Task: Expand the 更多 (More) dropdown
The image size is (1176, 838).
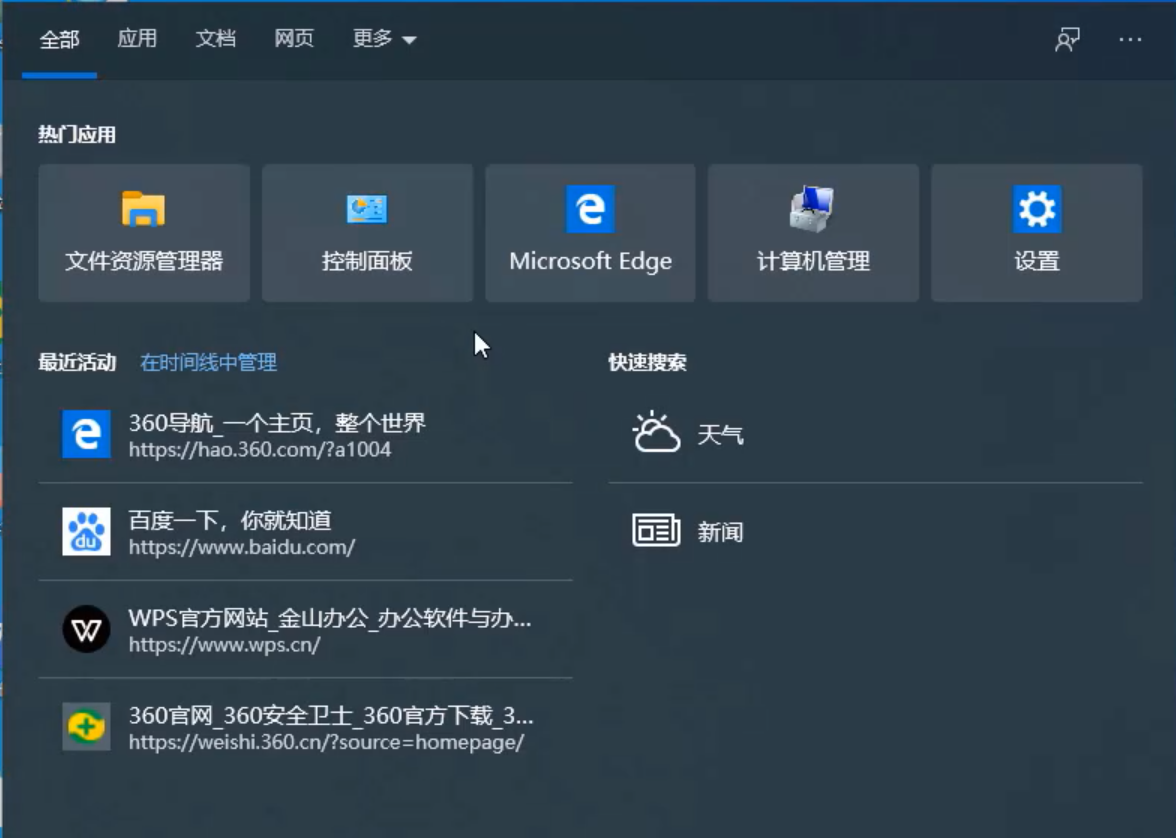Action: pyautogui.click(x=384, y=40)
